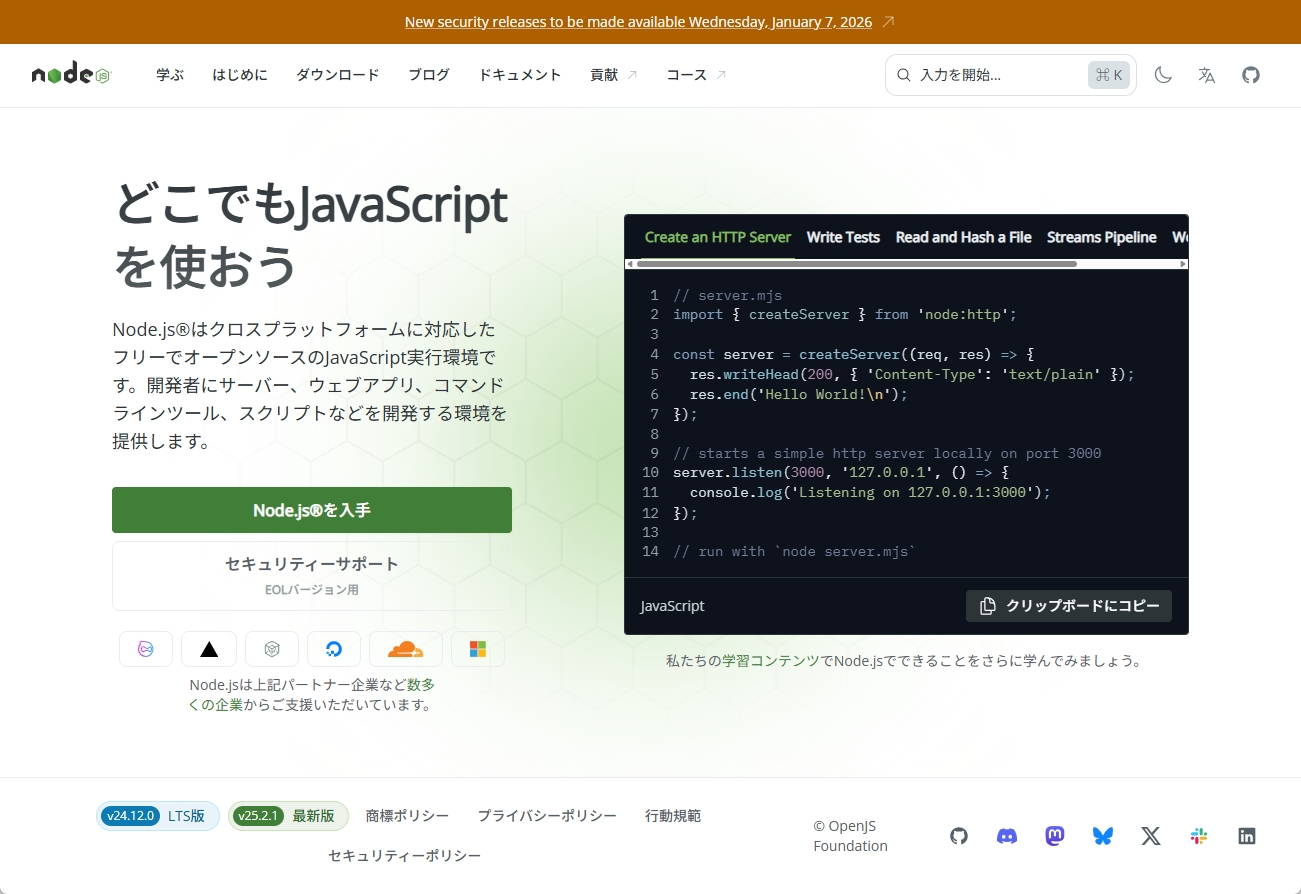Open the first purple-pink partner logo
This screenshot has width=1301, height=894.
(x=146, y=649)
